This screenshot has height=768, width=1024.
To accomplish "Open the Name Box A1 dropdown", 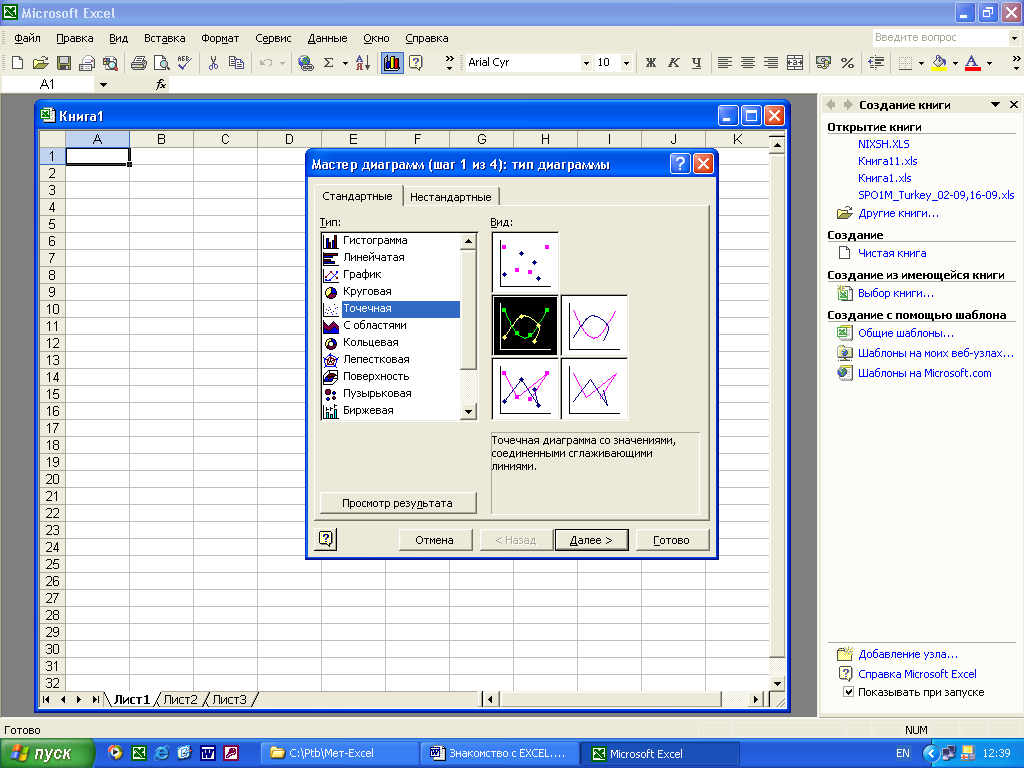I will [x=103, y=84].
